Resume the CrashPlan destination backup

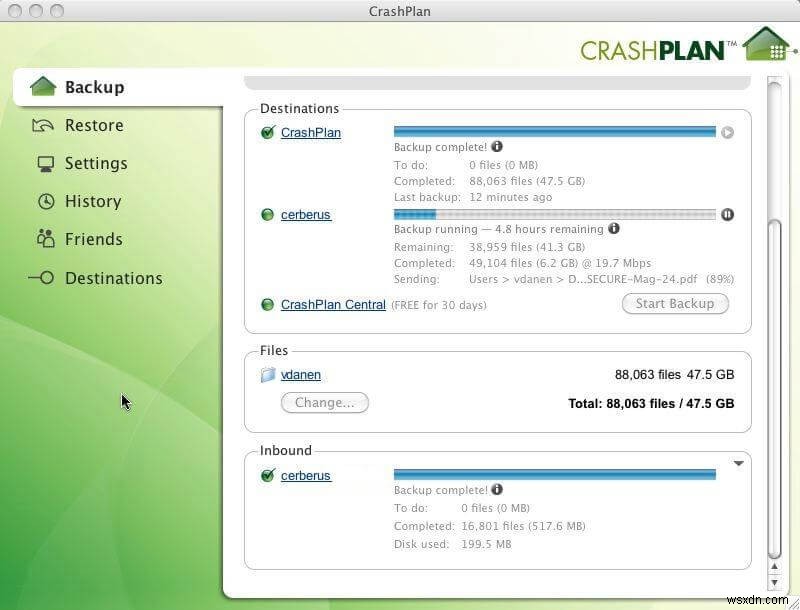tap(728, 131)
